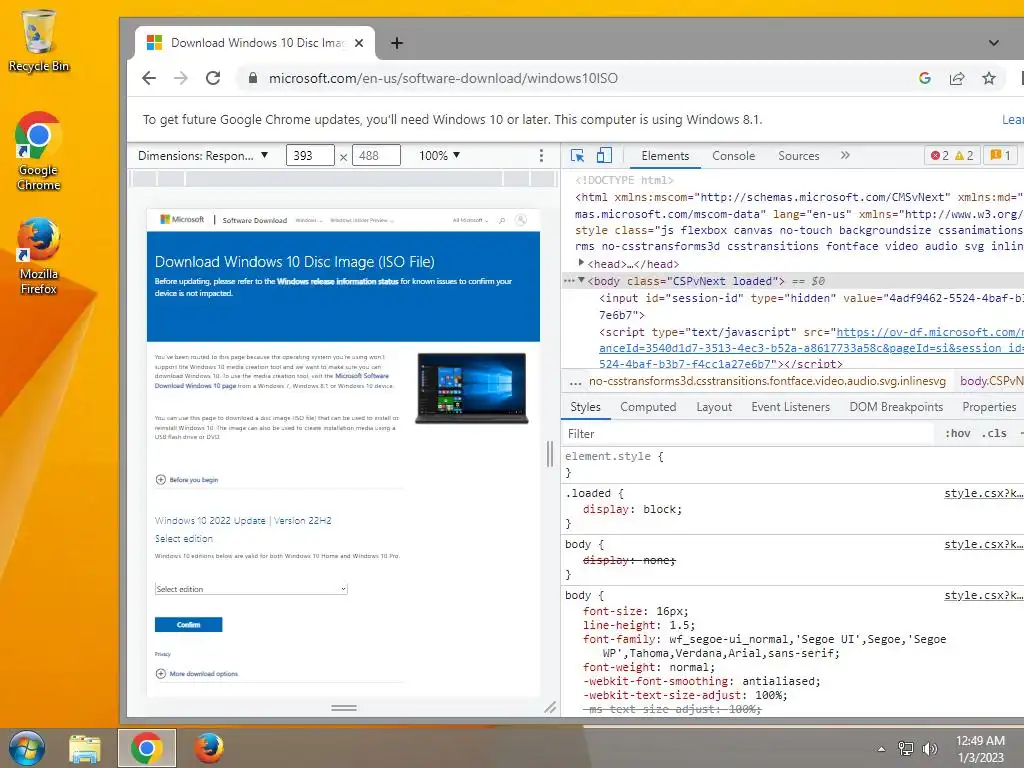
Task: Open the taskbar clock showing 12:49 AM
Action: 980,749
